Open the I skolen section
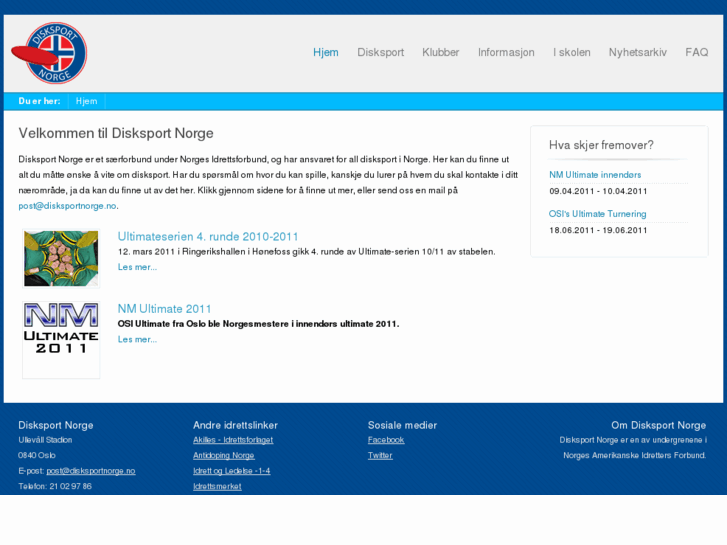The height and width of the screenshot is (545, 727). pyautogui.click(x=571, y=53)
